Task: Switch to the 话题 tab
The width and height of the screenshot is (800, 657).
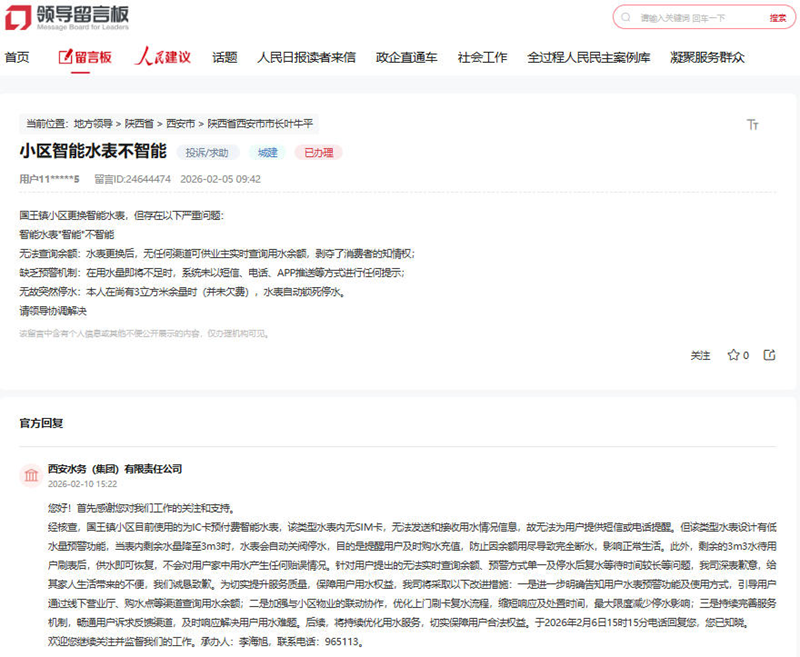Action: click(223, 57)
